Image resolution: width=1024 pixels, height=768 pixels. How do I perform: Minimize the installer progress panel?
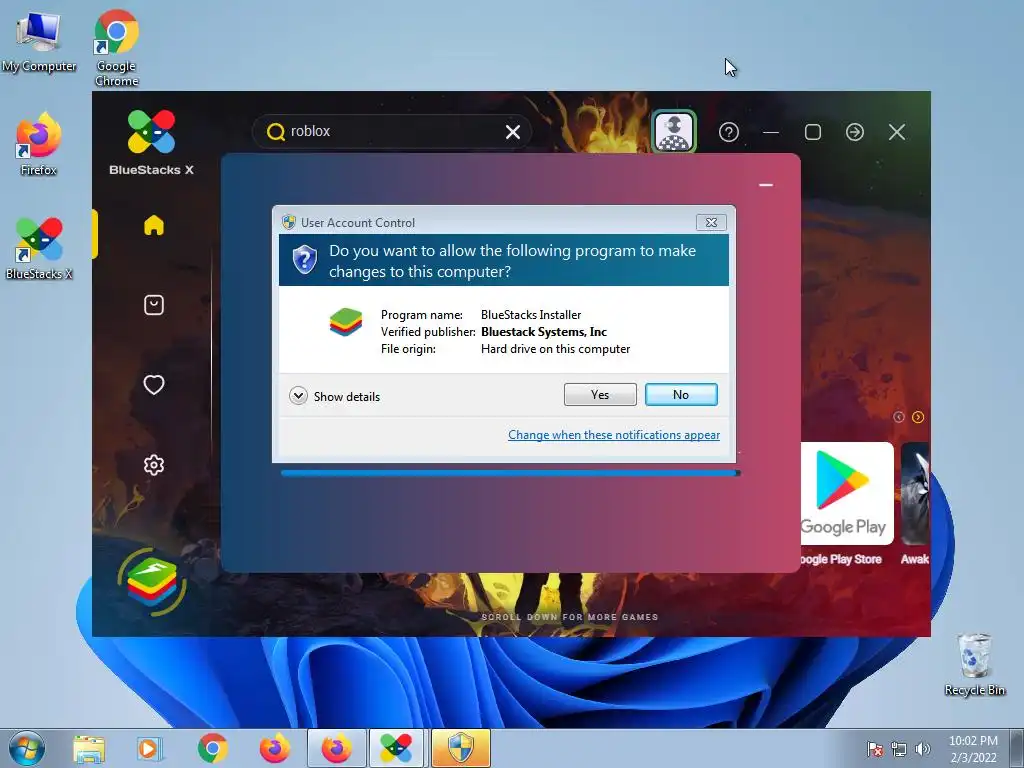766,185
